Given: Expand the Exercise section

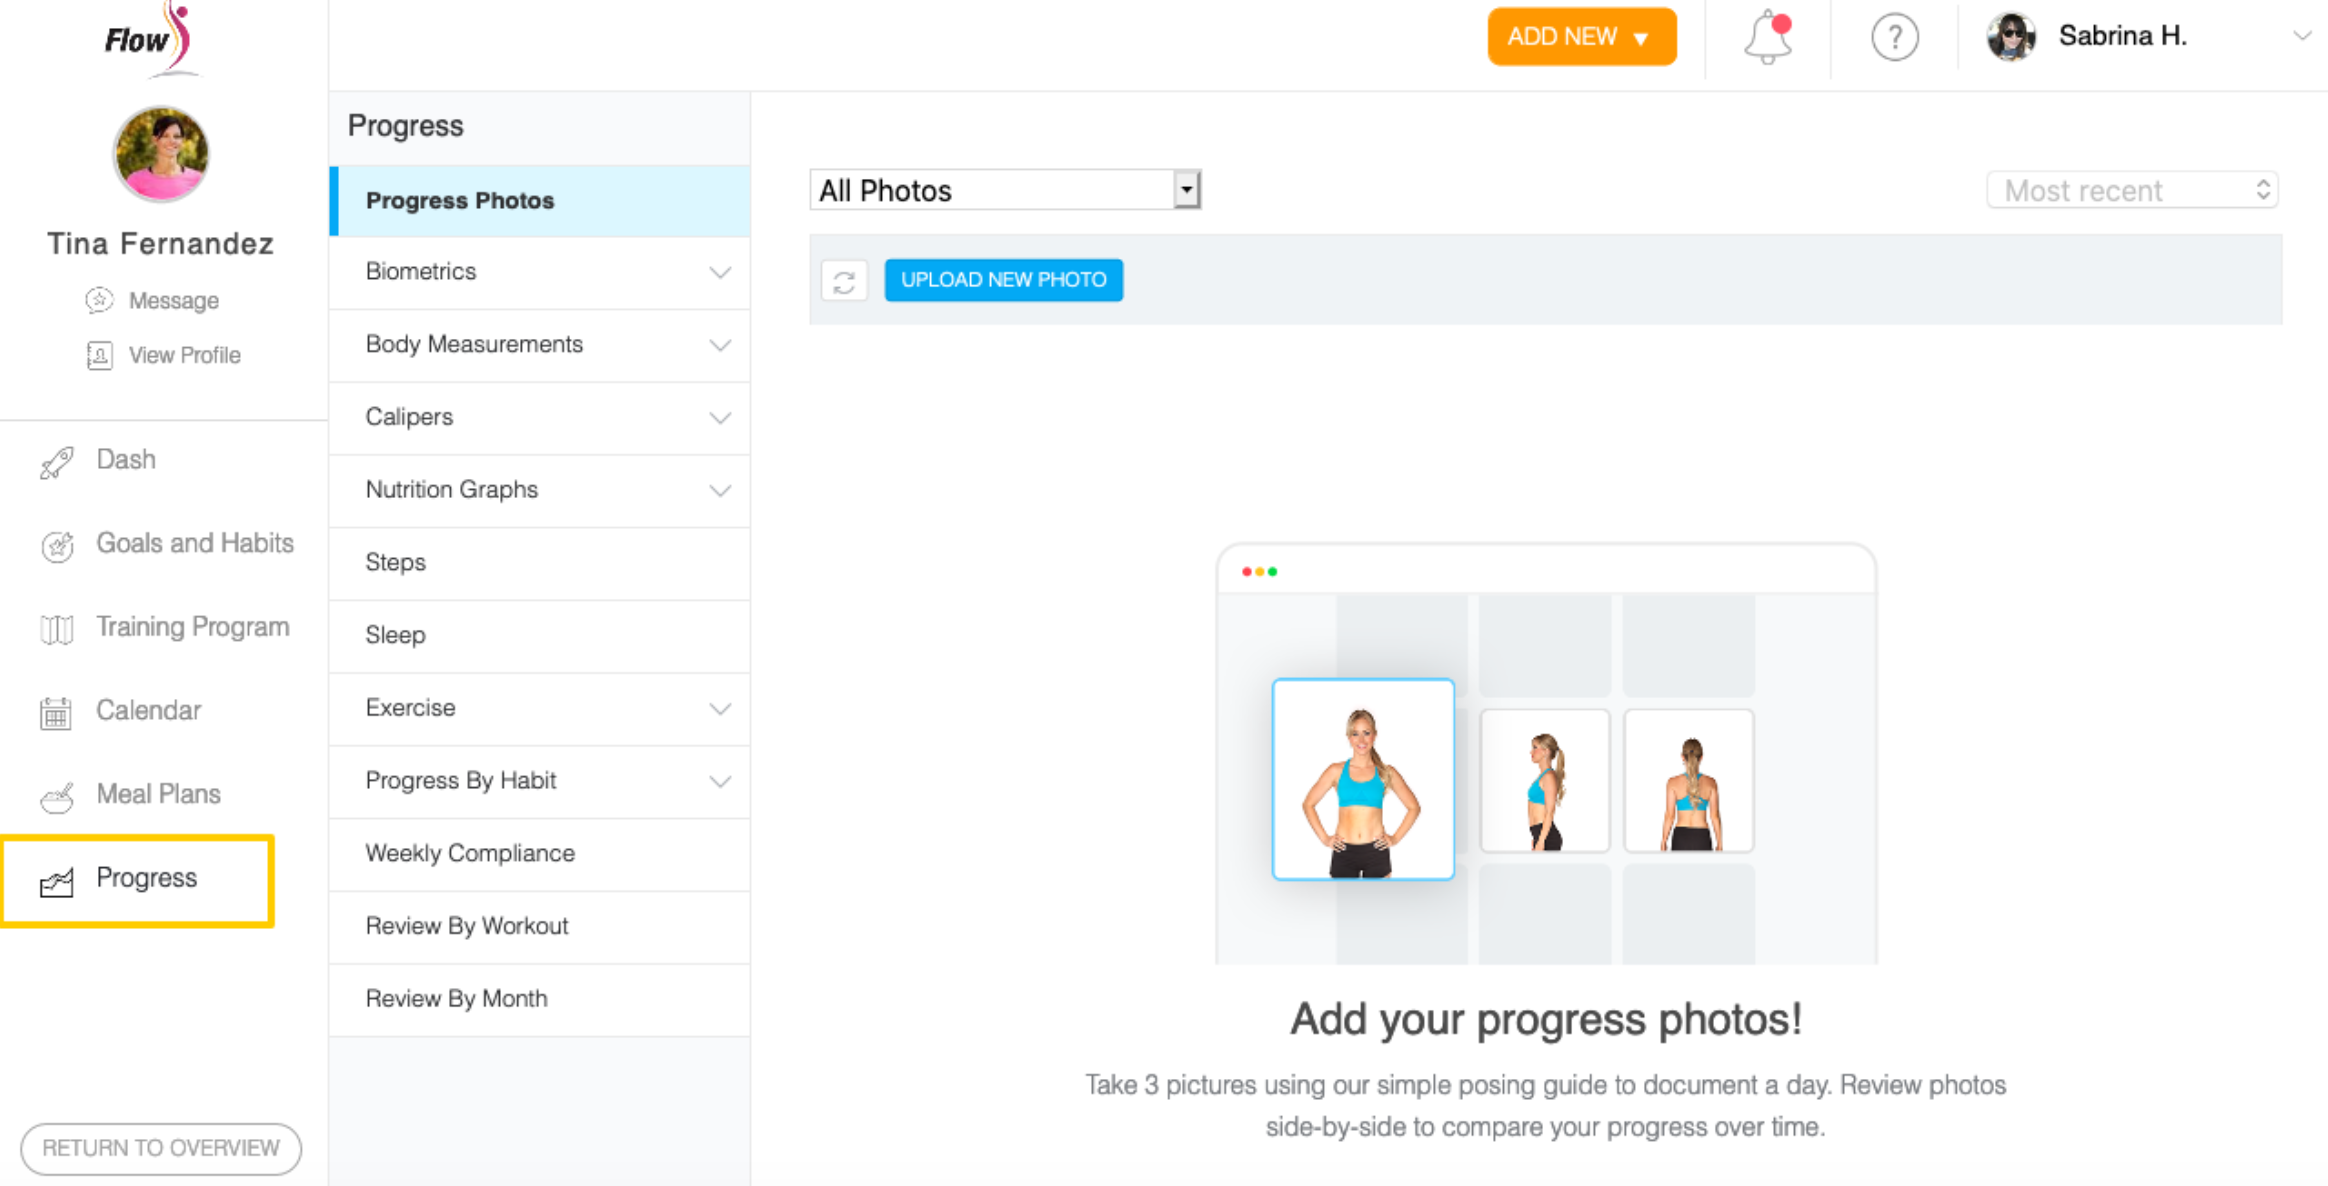Looking at the screenshot, I should [x=720, y=708].
